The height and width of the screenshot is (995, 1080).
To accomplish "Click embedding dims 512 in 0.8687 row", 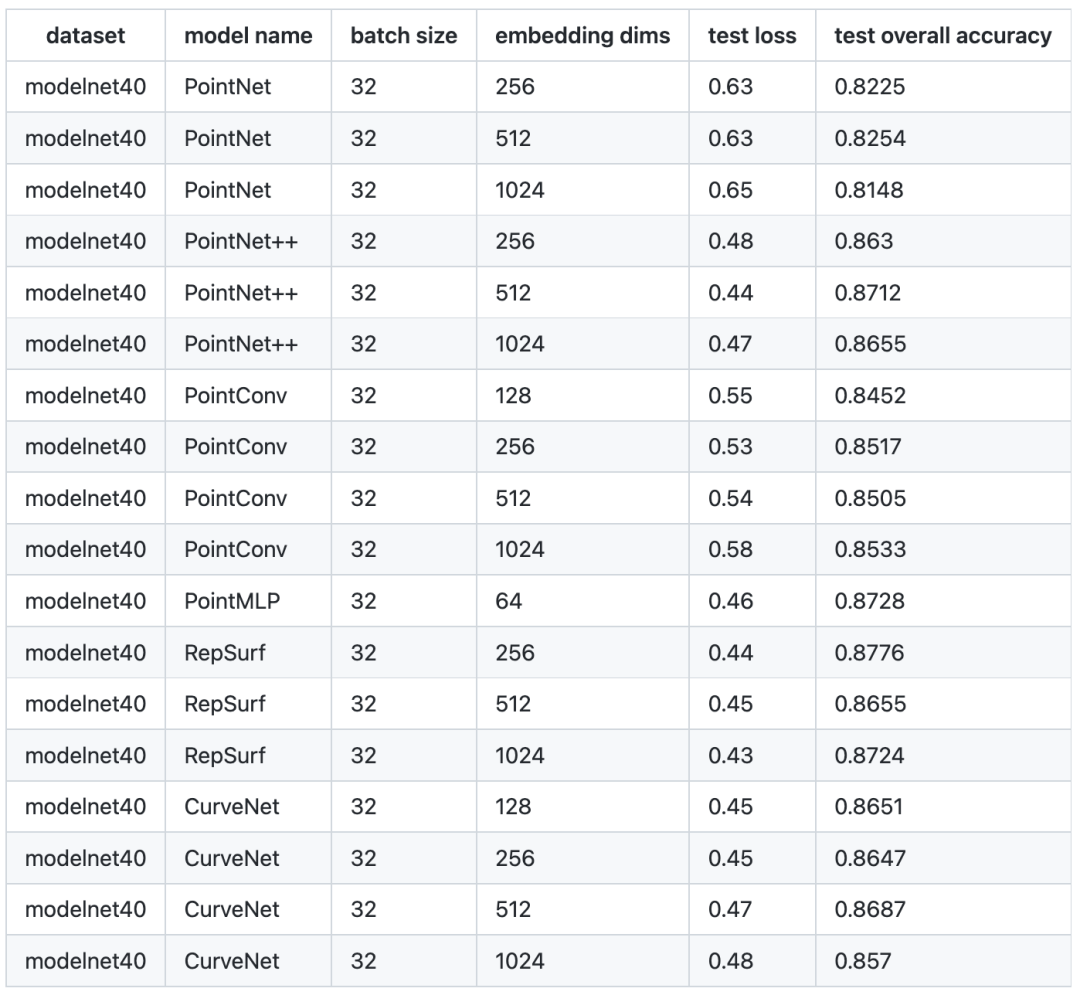I will [x=513, y=909].
